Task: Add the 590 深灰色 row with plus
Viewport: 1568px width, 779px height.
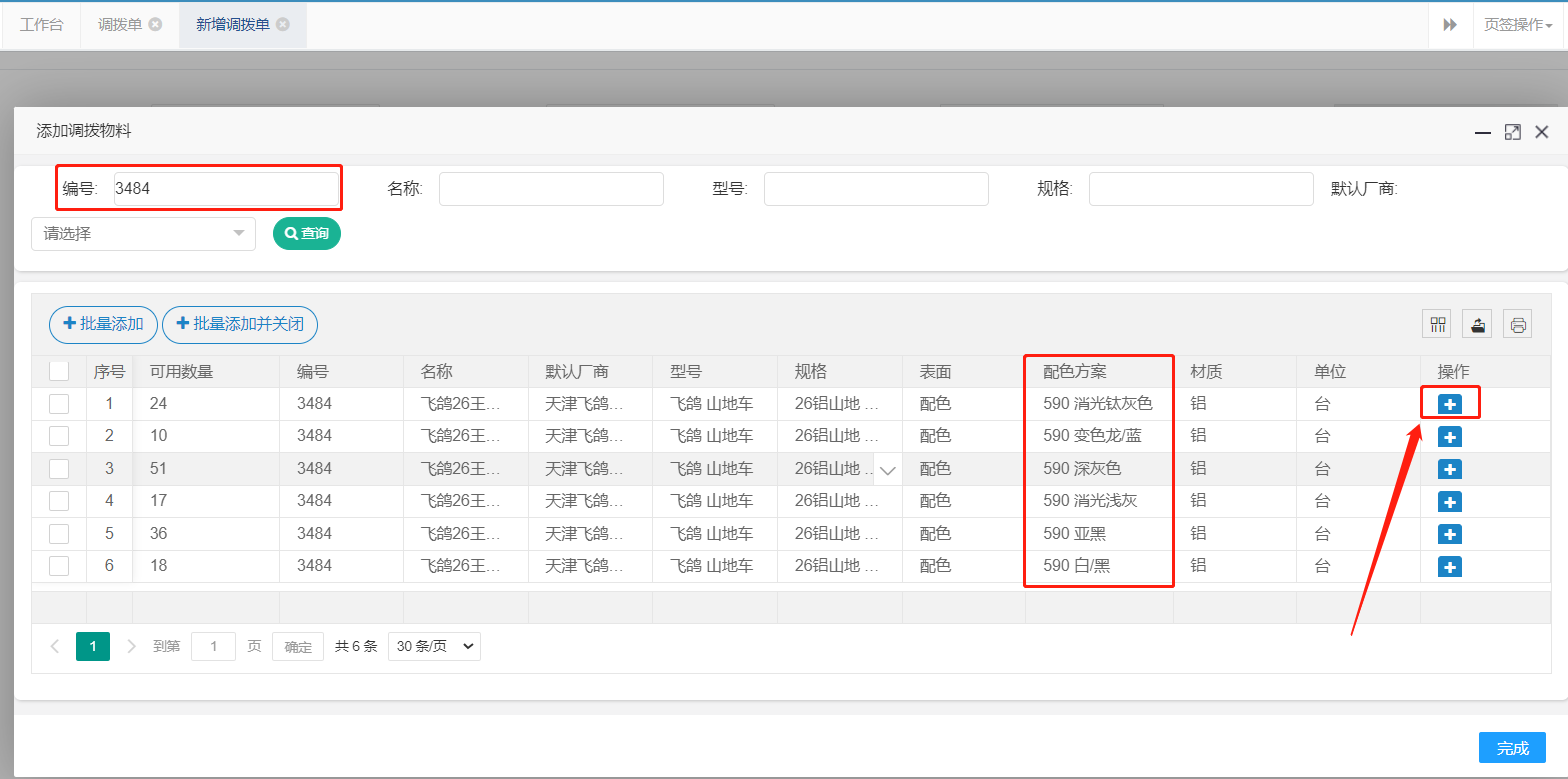Action: (x=1449, y=469)
